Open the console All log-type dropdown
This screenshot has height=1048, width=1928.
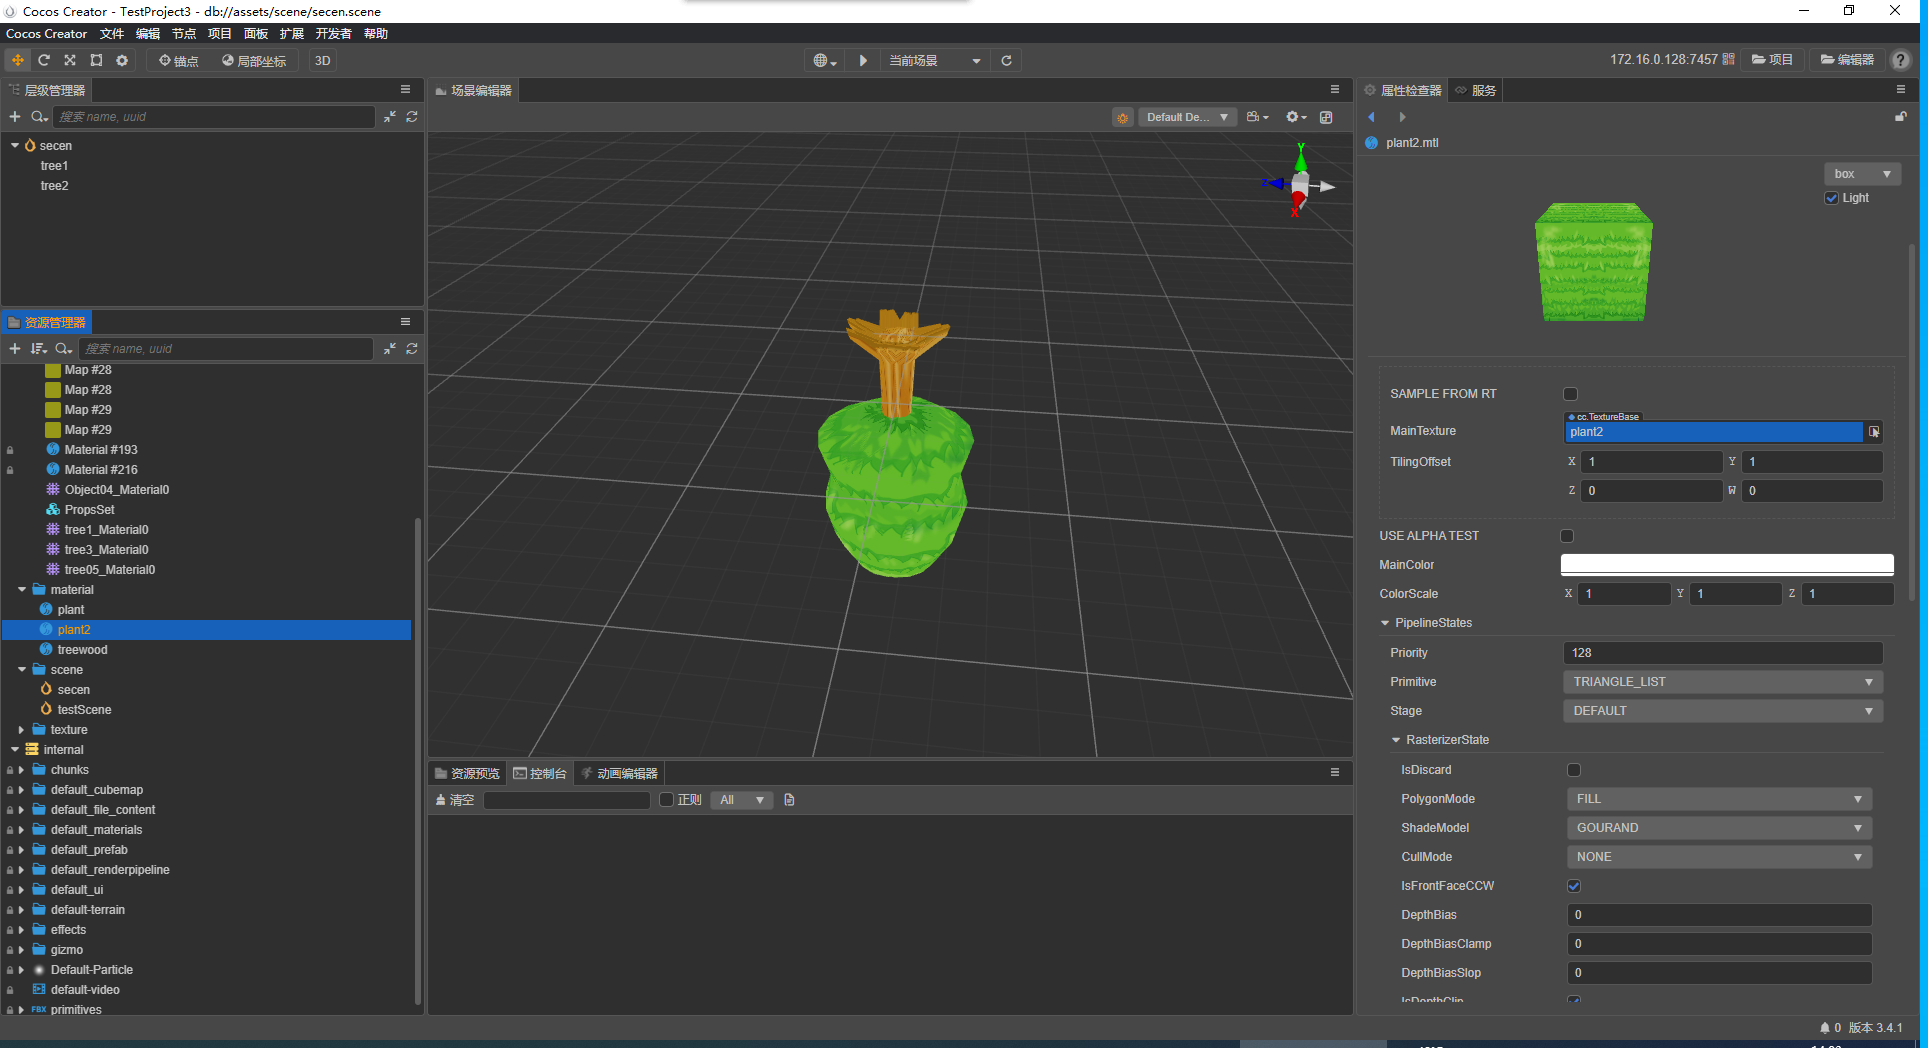[741, 800]
